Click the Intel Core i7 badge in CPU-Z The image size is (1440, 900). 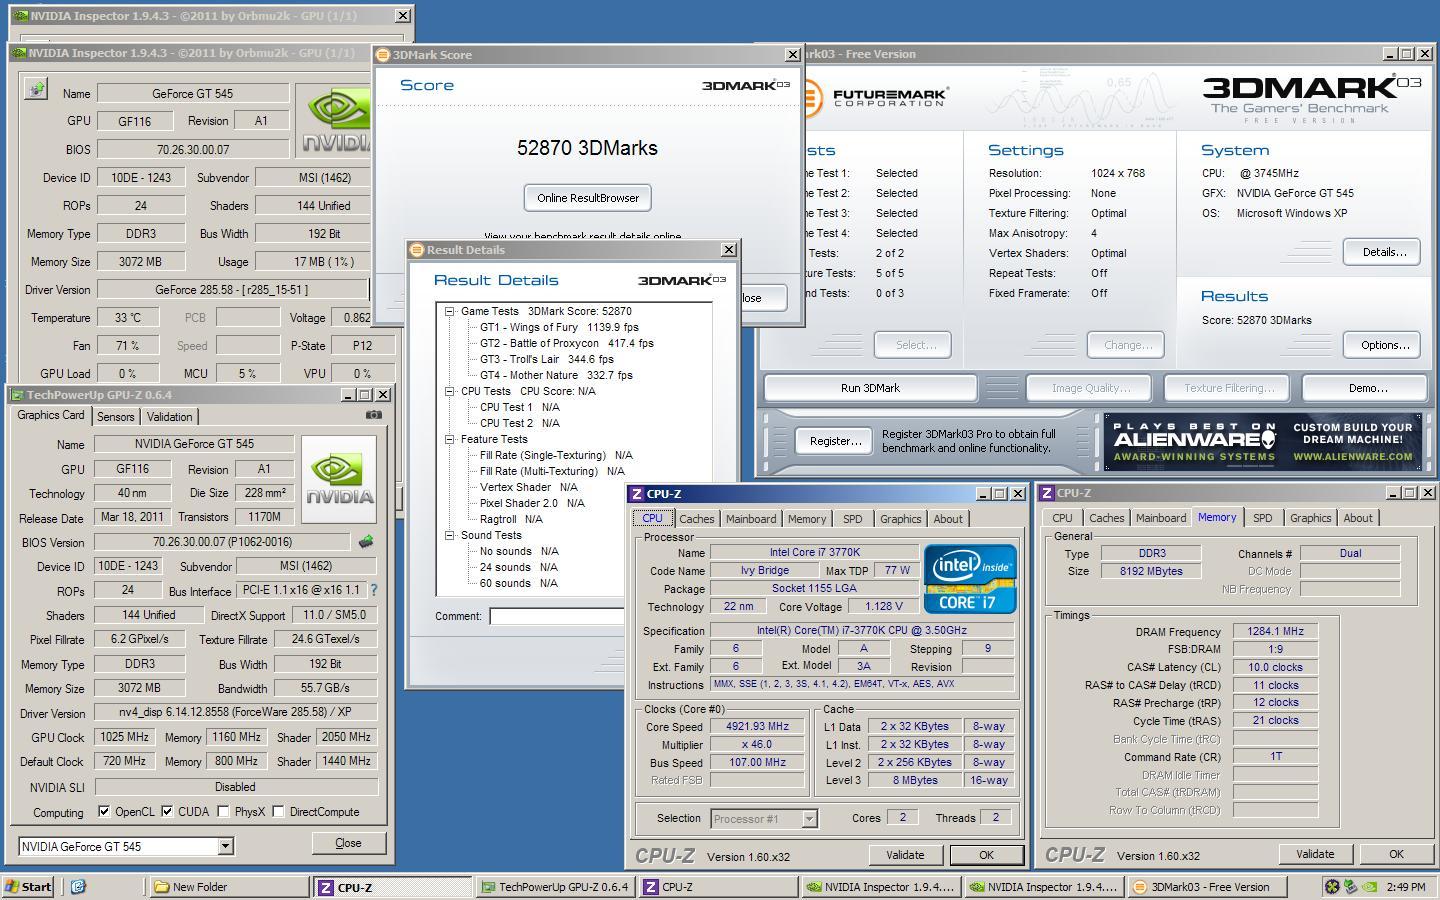(x=970, y=578)
